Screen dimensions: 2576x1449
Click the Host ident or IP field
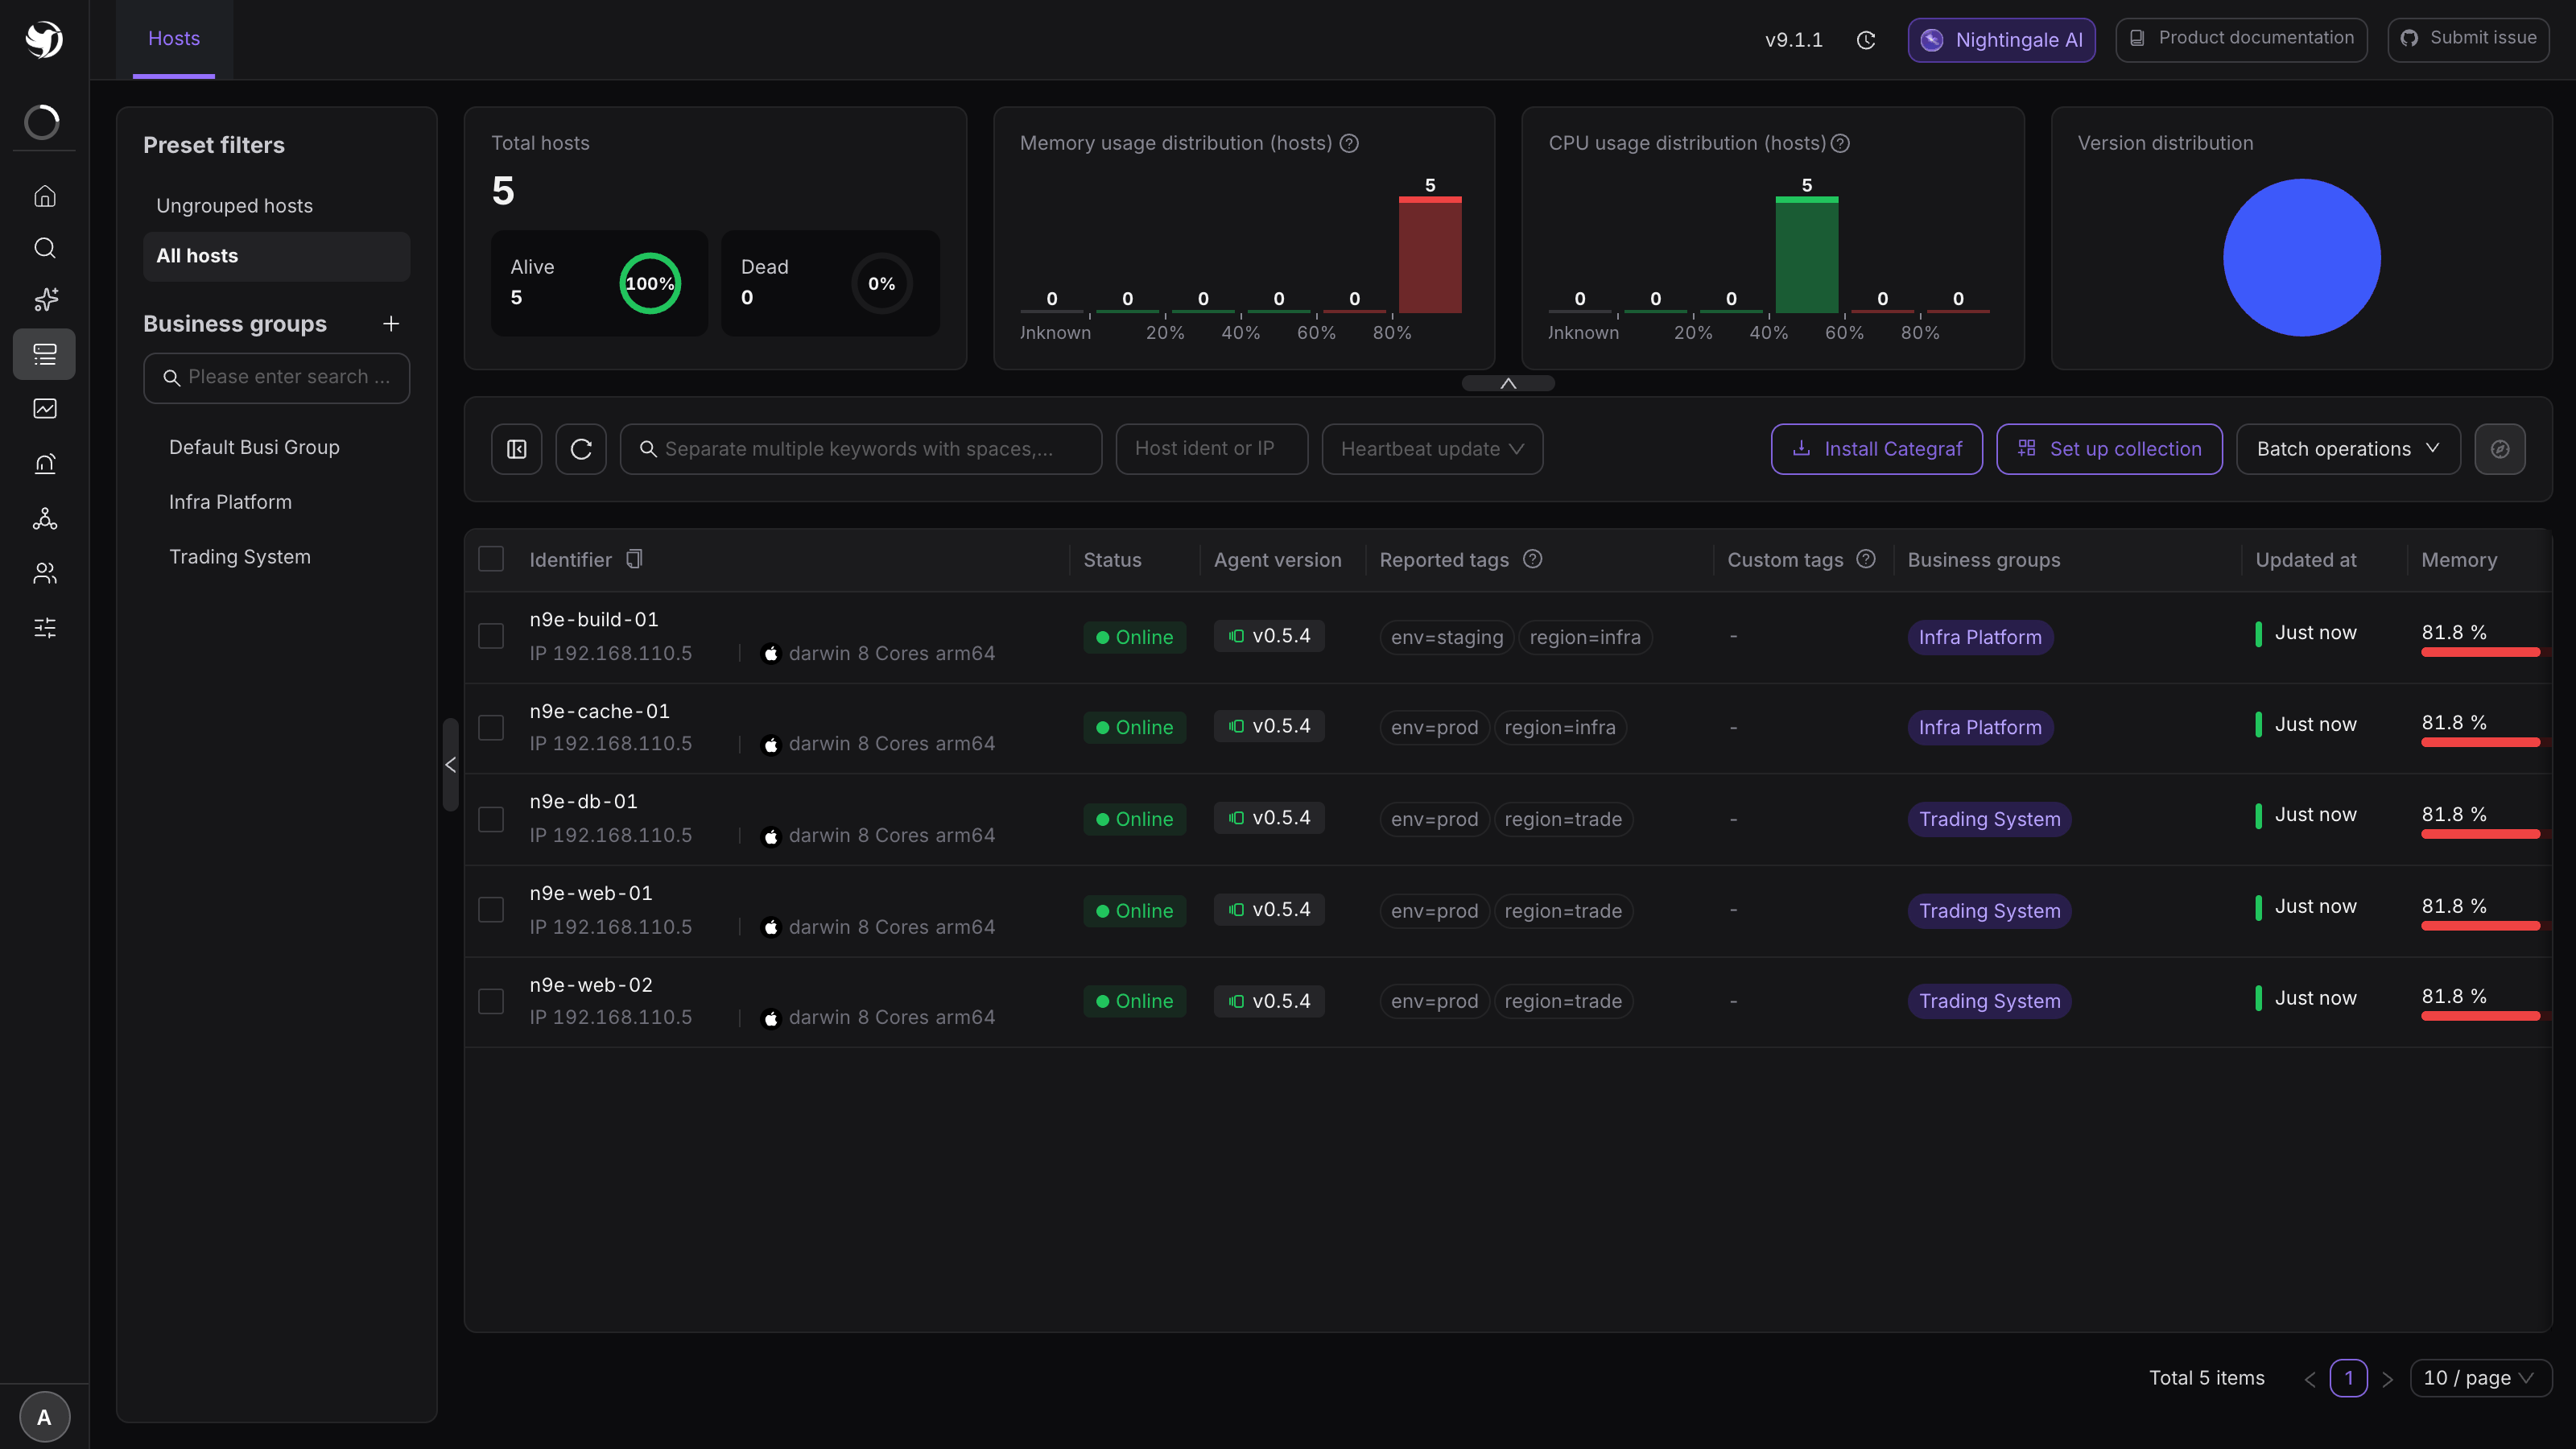point(1211,449)
